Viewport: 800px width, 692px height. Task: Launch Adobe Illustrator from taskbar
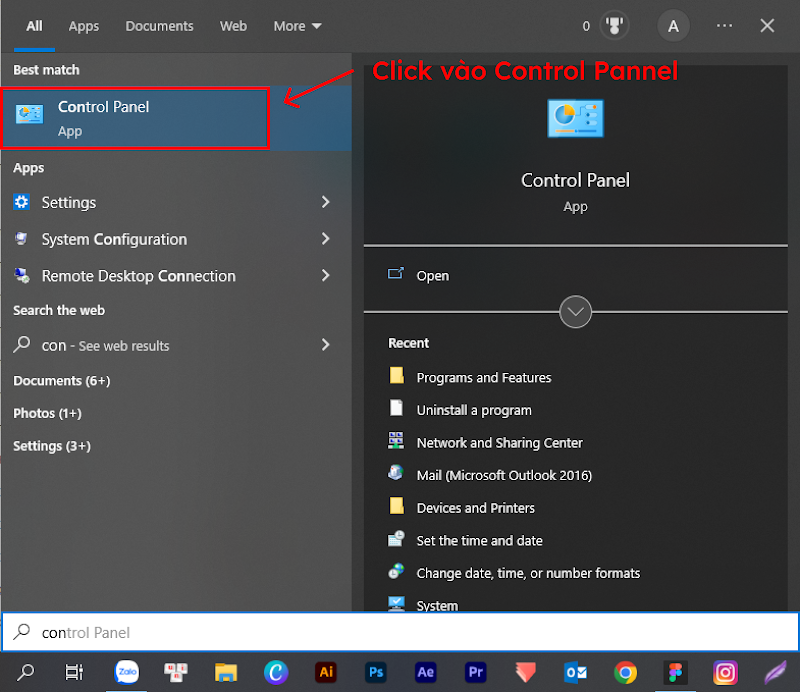(325, 672)
